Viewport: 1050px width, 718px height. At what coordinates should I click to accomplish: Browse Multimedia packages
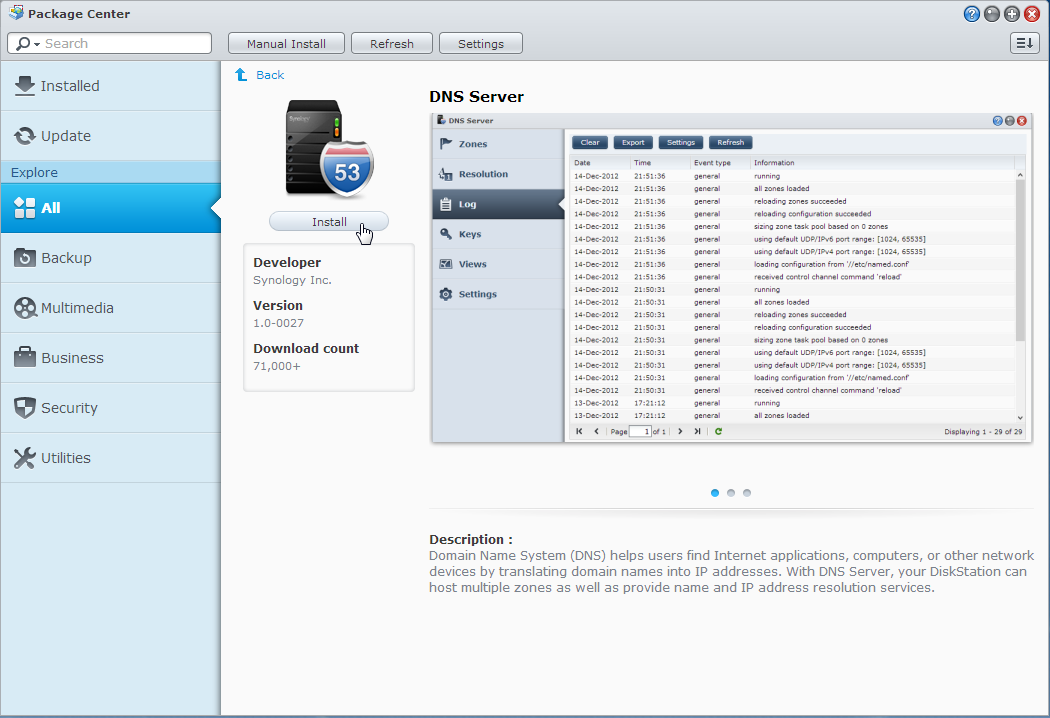click(x=110, y=308)
